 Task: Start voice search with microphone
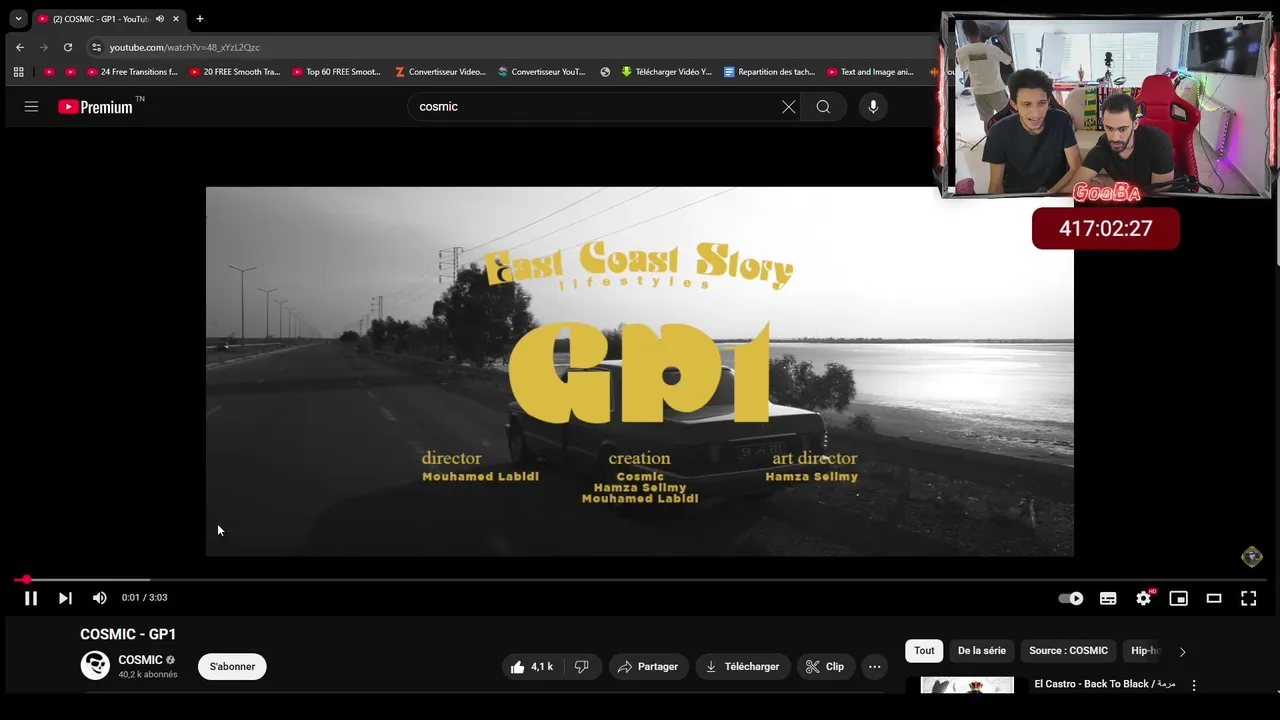873,107
